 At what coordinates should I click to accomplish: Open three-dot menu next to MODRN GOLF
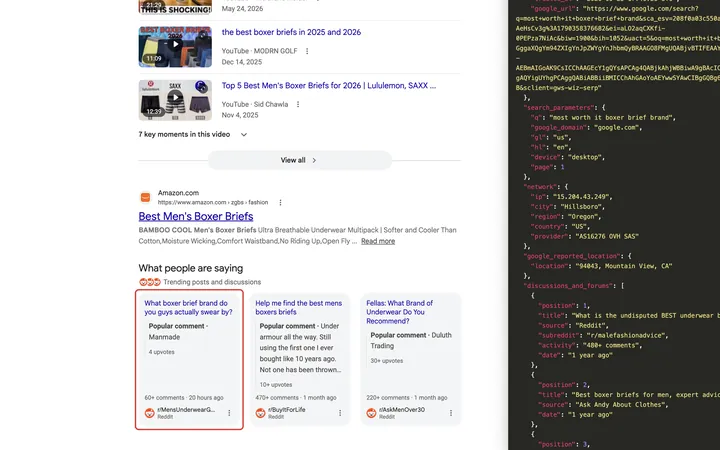(307, 51)
